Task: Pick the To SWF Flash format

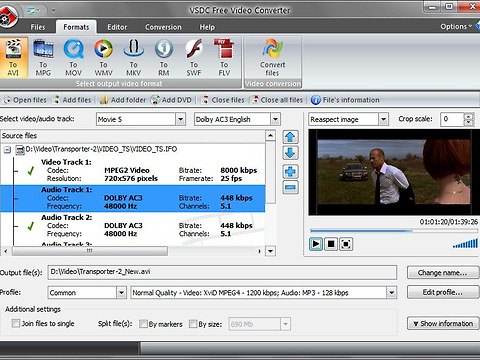Action: [194, 57]
